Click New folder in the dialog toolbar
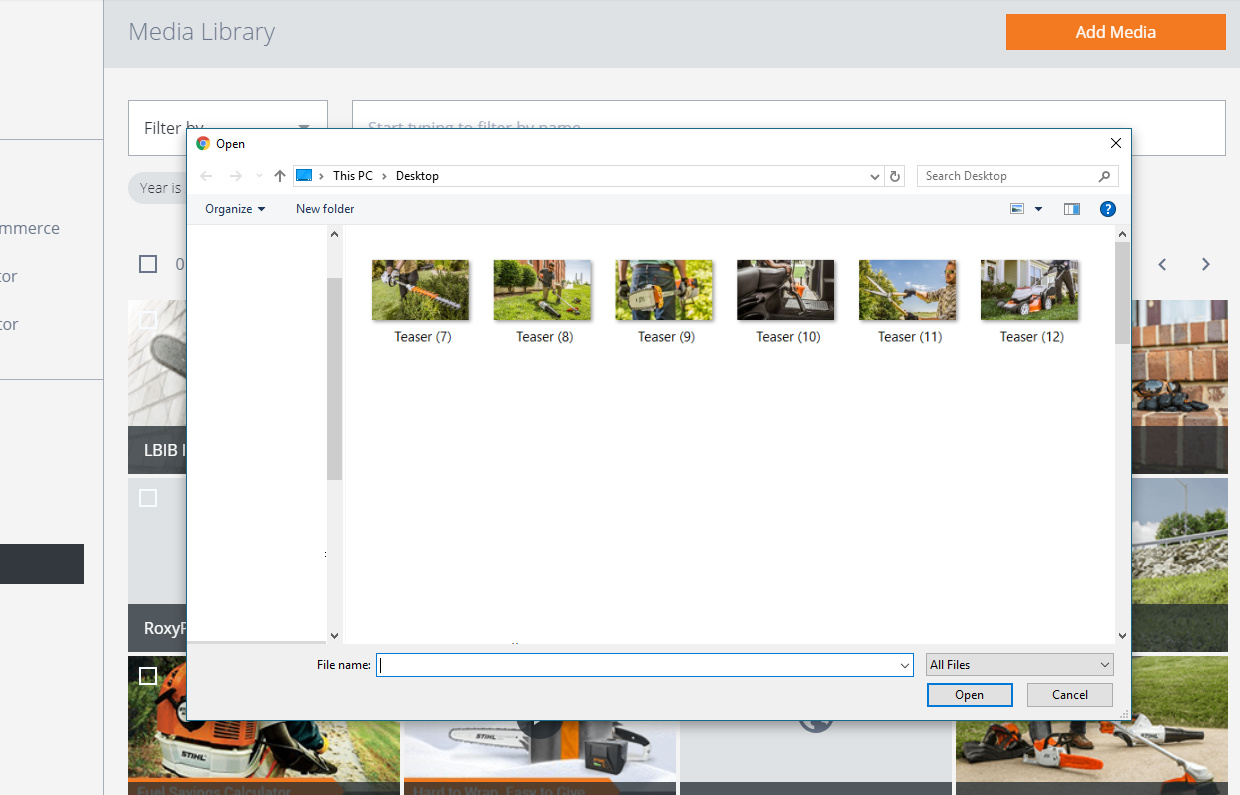This screenshot has width=1240, height=795. point(325,209)
